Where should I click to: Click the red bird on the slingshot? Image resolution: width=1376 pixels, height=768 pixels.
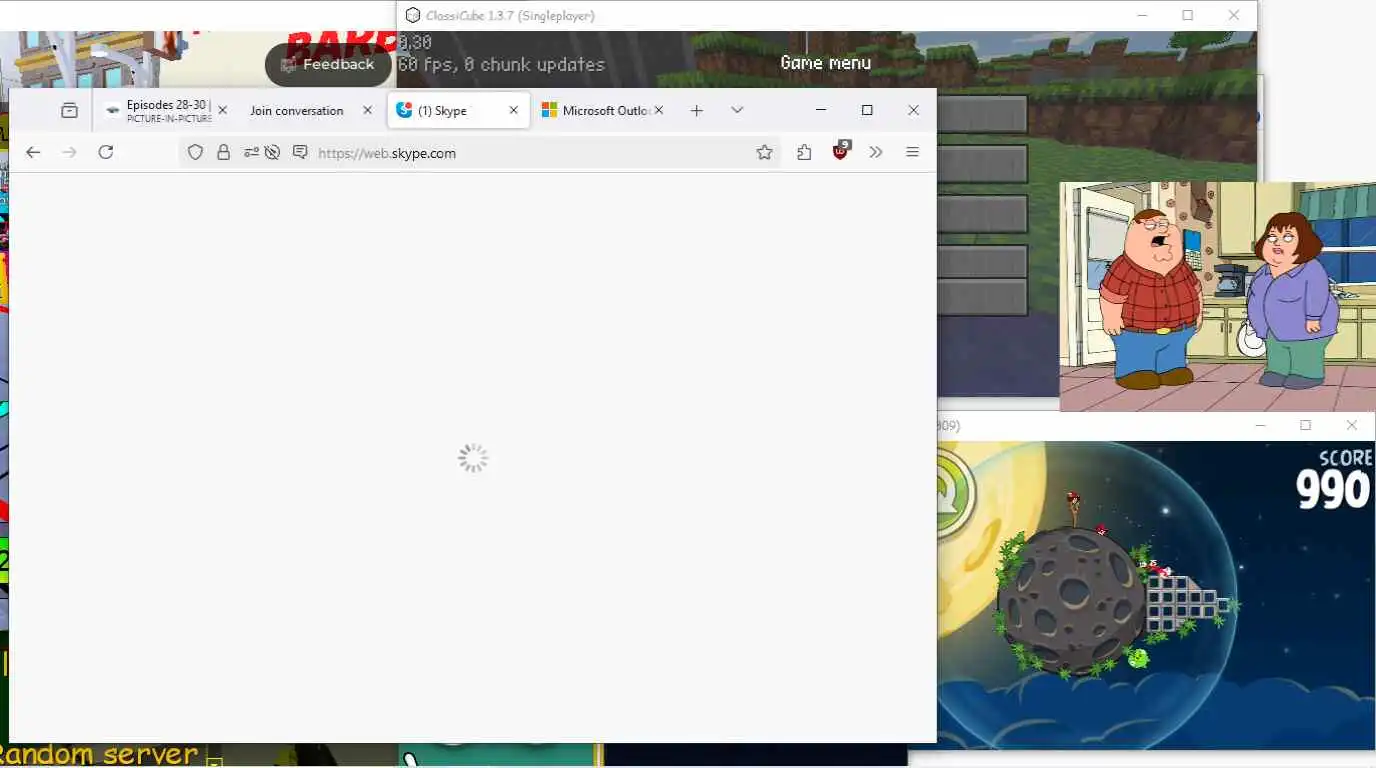(1073, 497)
